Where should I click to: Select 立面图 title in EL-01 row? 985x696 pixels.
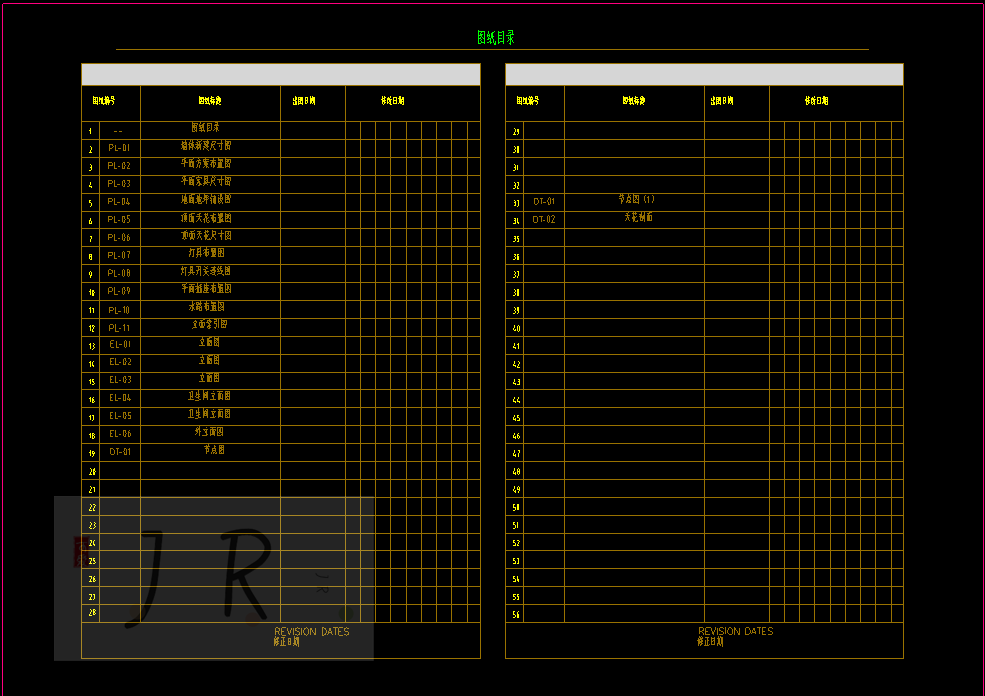click(x=209, y=342)
